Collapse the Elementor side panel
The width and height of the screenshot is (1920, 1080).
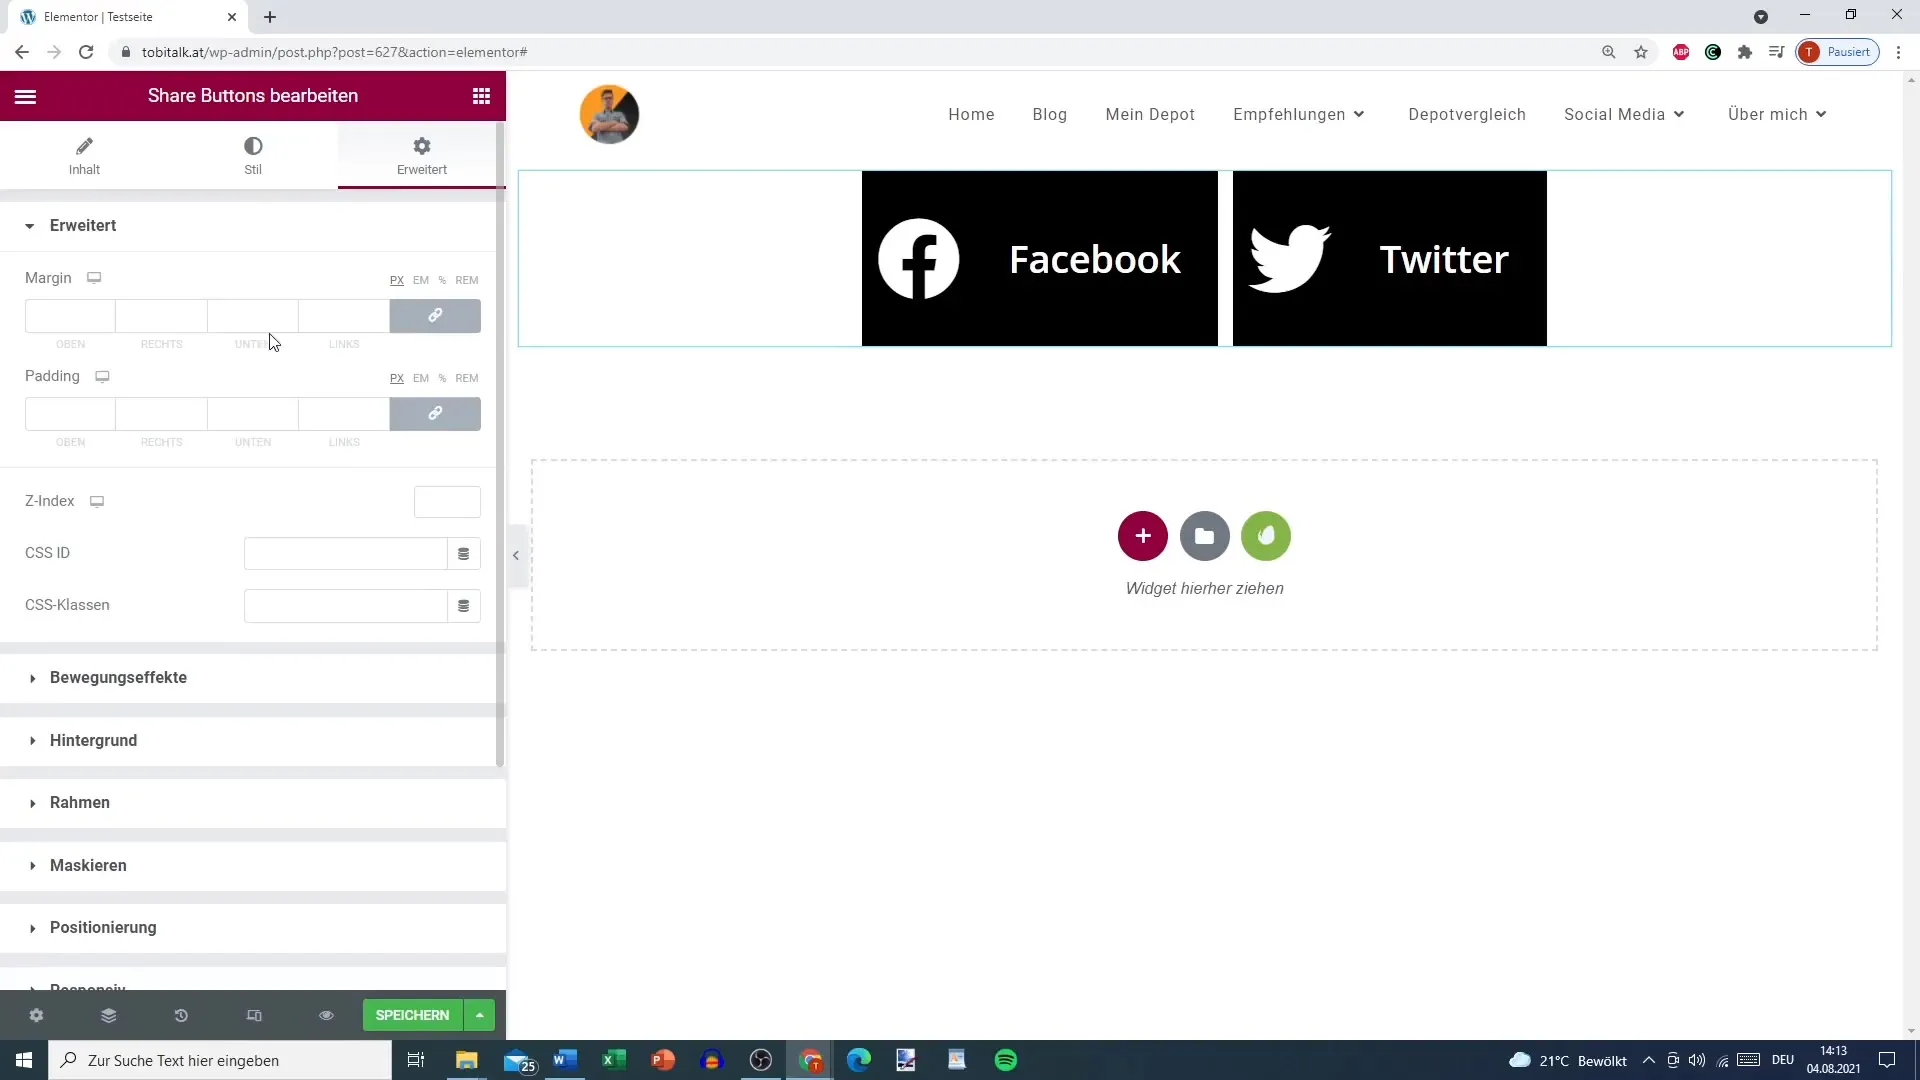pos(516,555)
